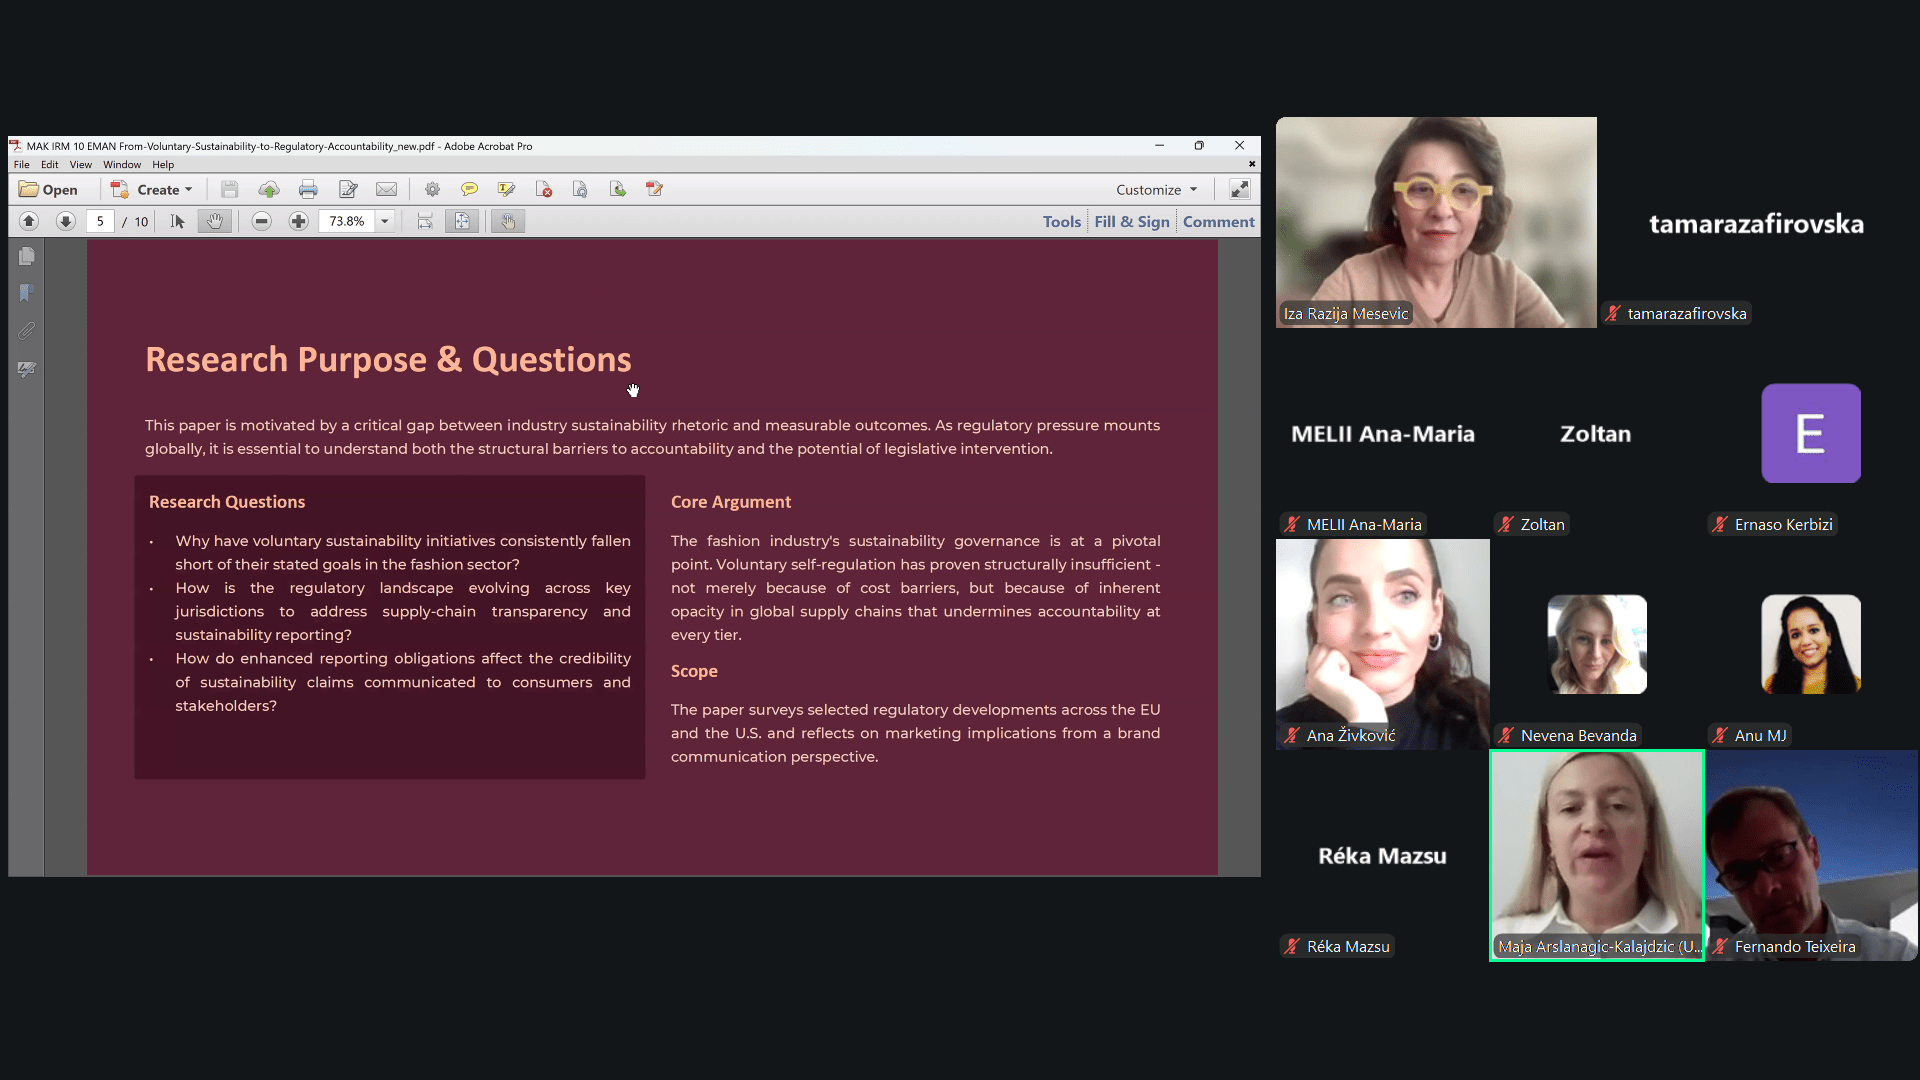Click the Print file icon
Screen dimensions: 1920x1080
[x=308, y=189]
